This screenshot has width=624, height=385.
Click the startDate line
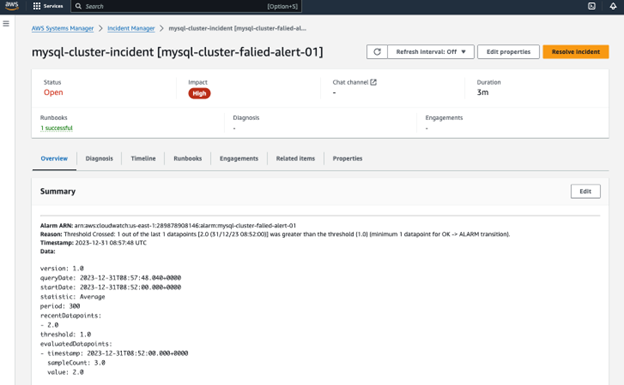pyautogui.click(x=111, y=287)
